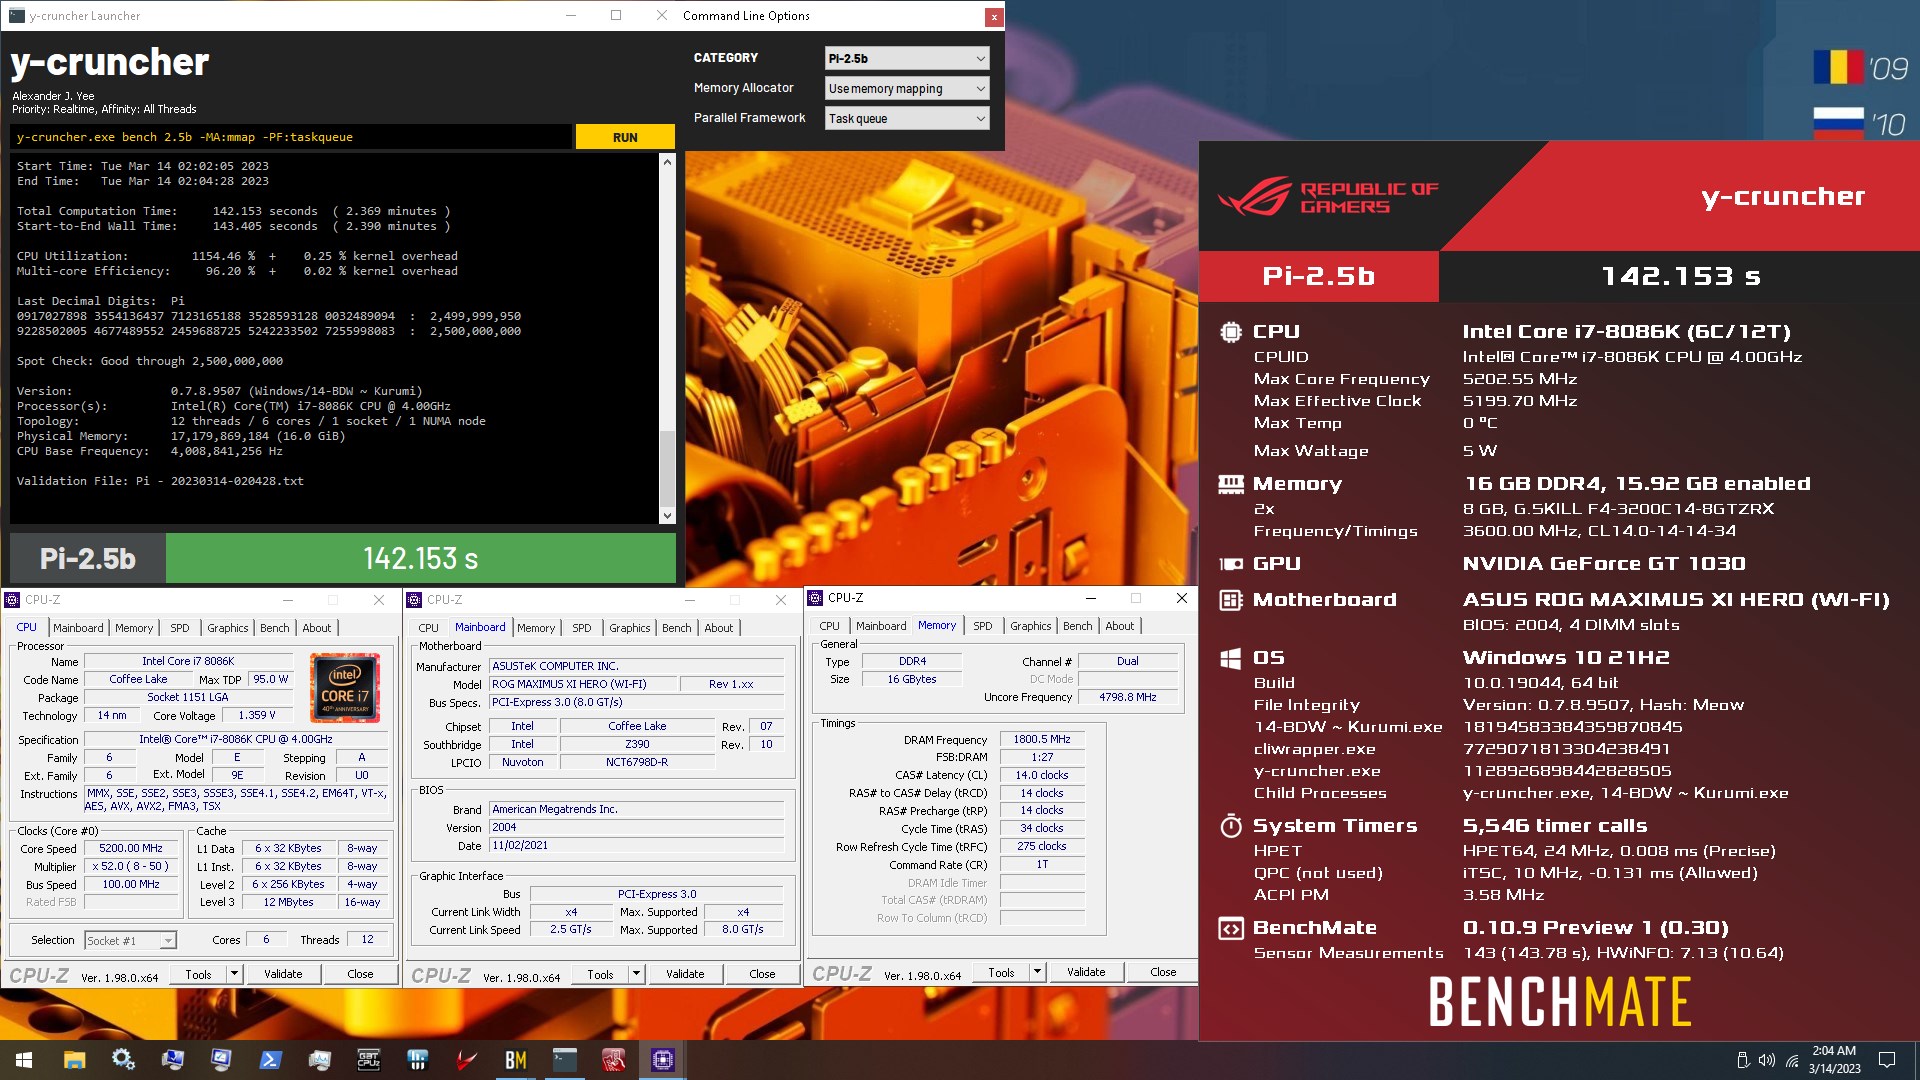Click the GPU icon in BenchMate panel

(1230, 564)
